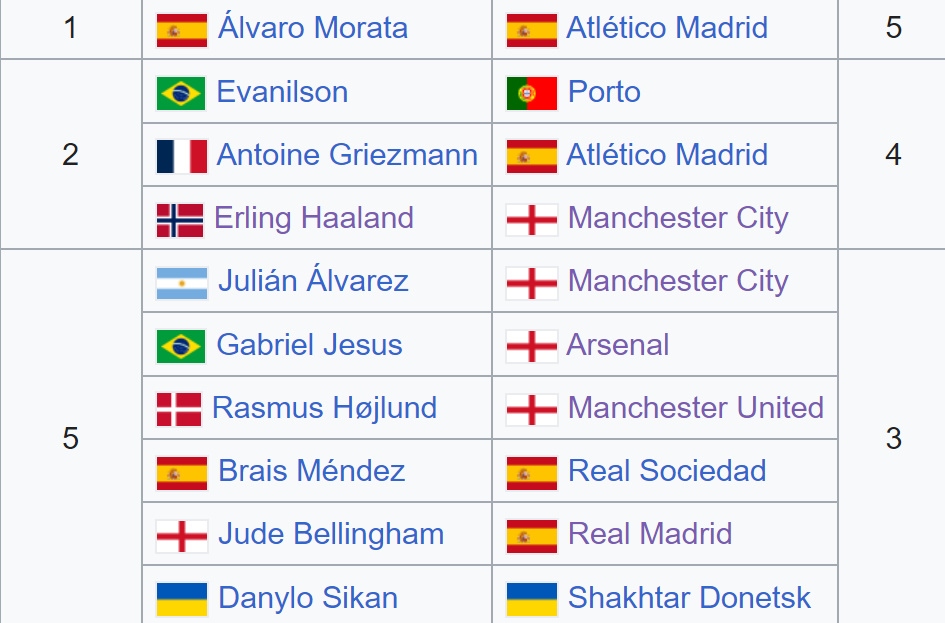945x623 pixels.
Task: Click the Brazilian flag next to Evanilson
Action: (181, 93)
